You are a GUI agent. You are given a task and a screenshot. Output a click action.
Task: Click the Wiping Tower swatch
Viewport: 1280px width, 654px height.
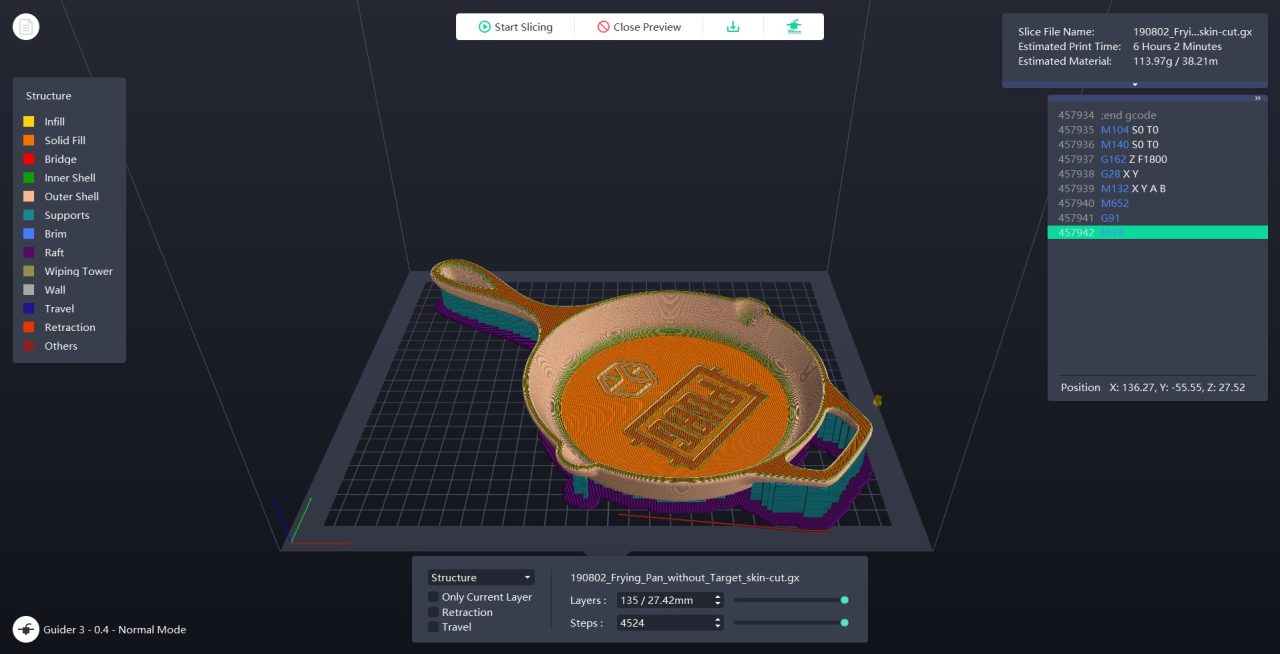point(28,271)
